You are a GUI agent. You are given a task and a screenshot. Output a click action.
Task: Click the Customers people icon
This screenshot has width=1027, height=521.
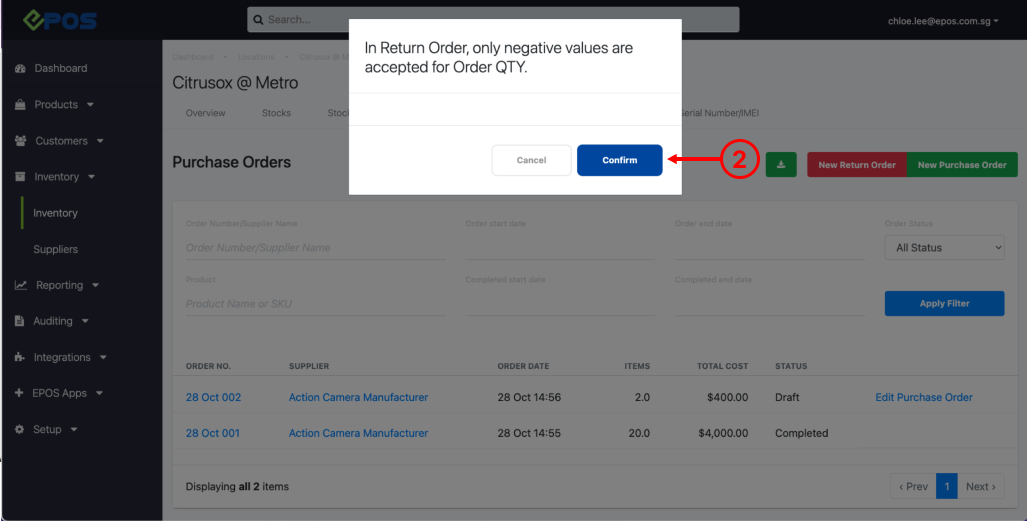(x=20, y=141)
